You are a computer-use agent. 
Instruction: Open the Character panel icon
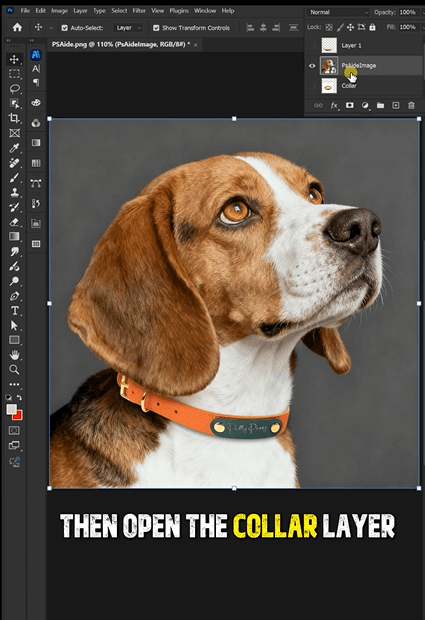click(x=36, y=69)
